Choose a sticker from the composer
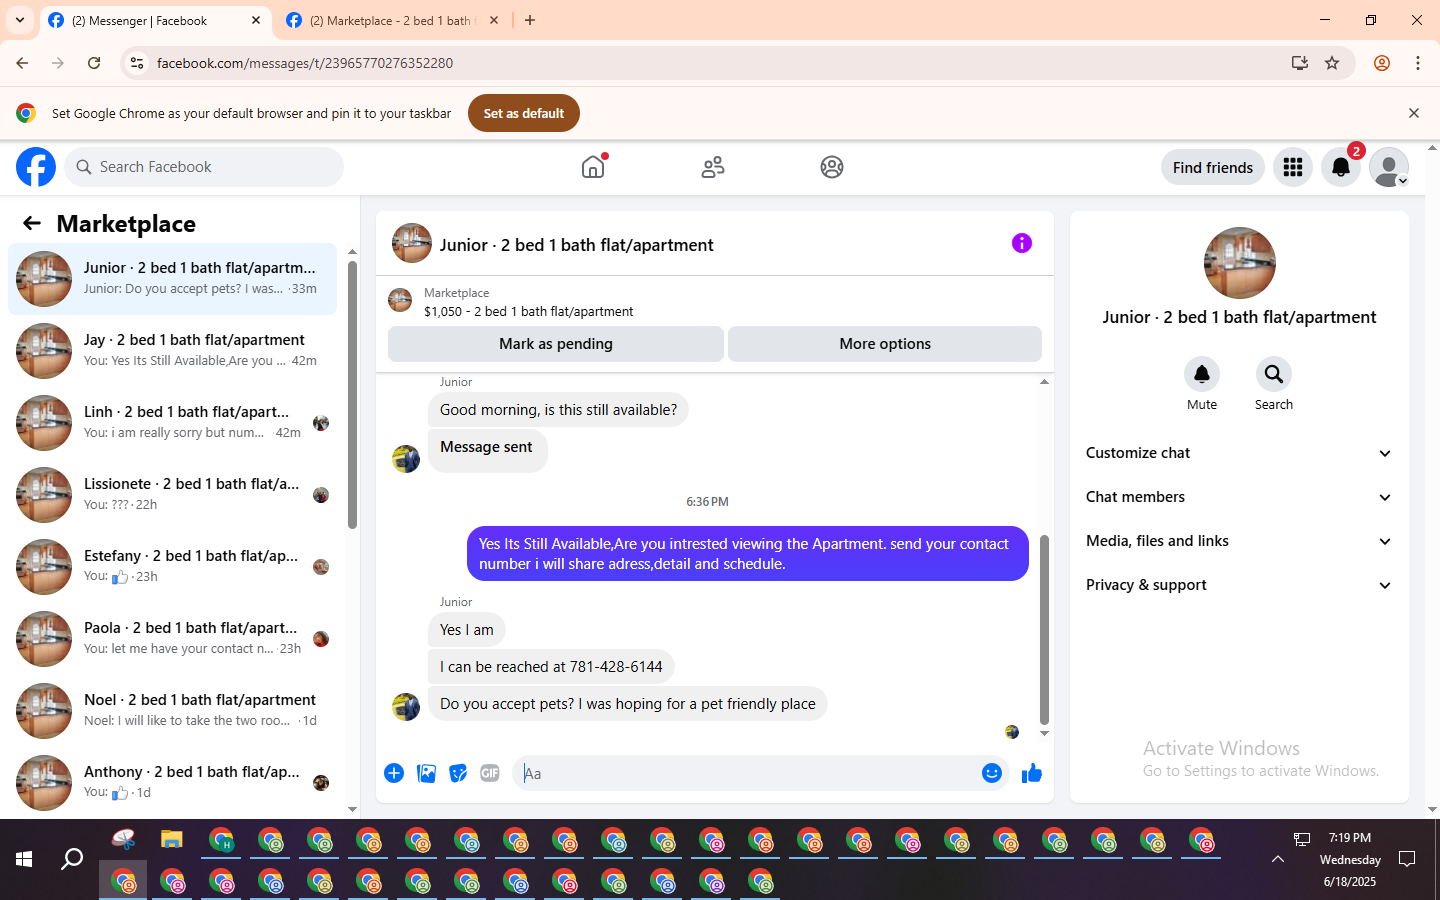The image size is (1440, 900). [x=458, y=773]
